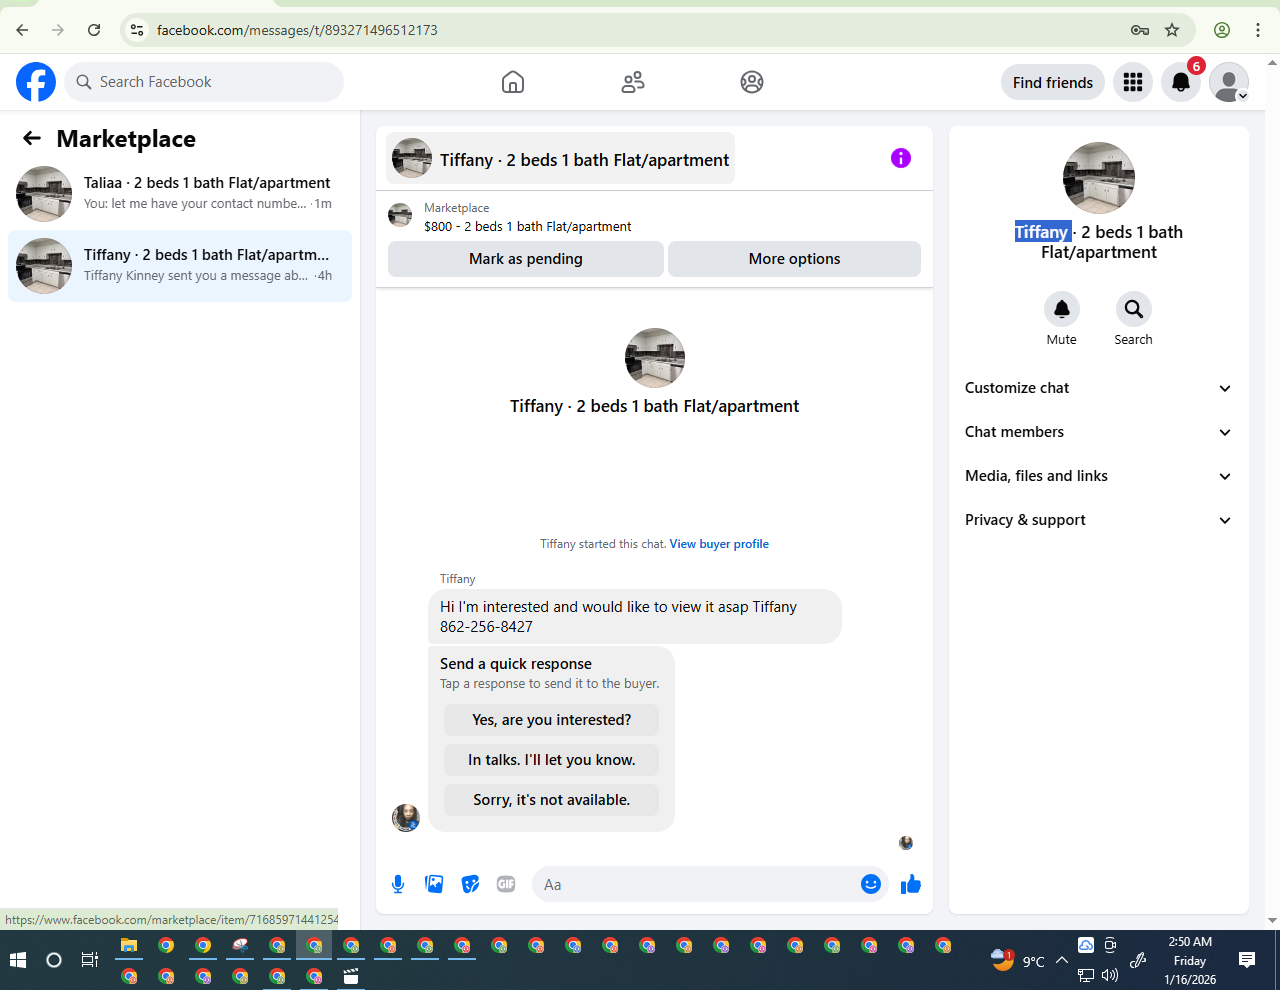
Task: Search in conversation magnifier icon
Action: coord(1134,309)
